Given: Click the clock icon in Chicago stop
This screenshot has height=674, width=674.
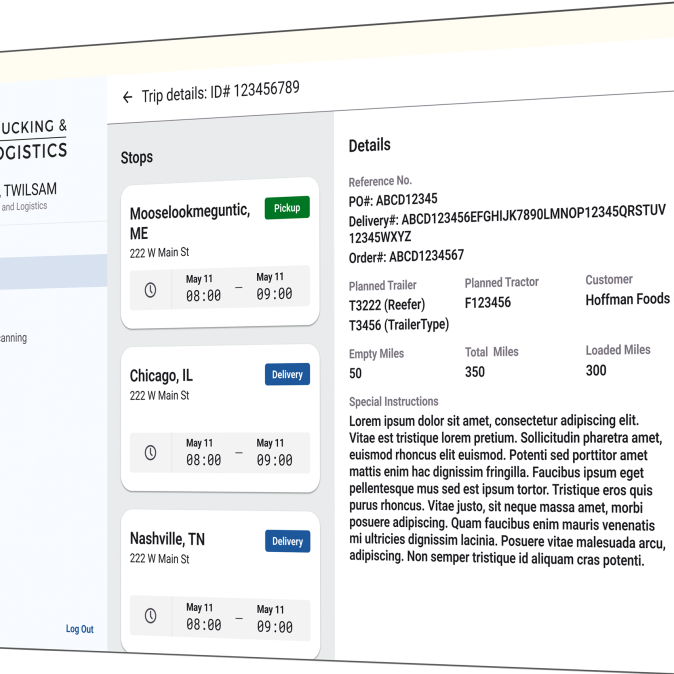Looking at the screenshot, I should (x=151, y=453).
